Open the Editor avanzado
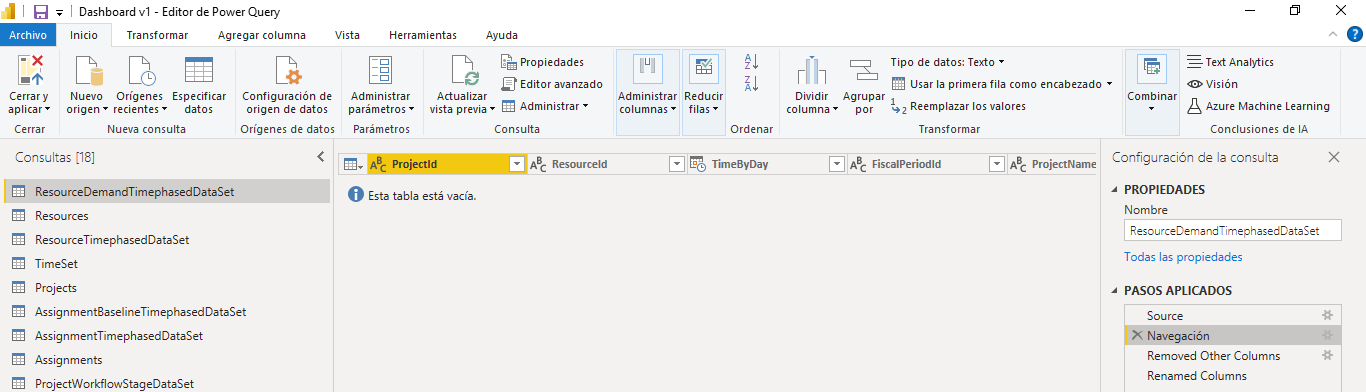Viewport: 1366px width, 392px height. [552, 84]
